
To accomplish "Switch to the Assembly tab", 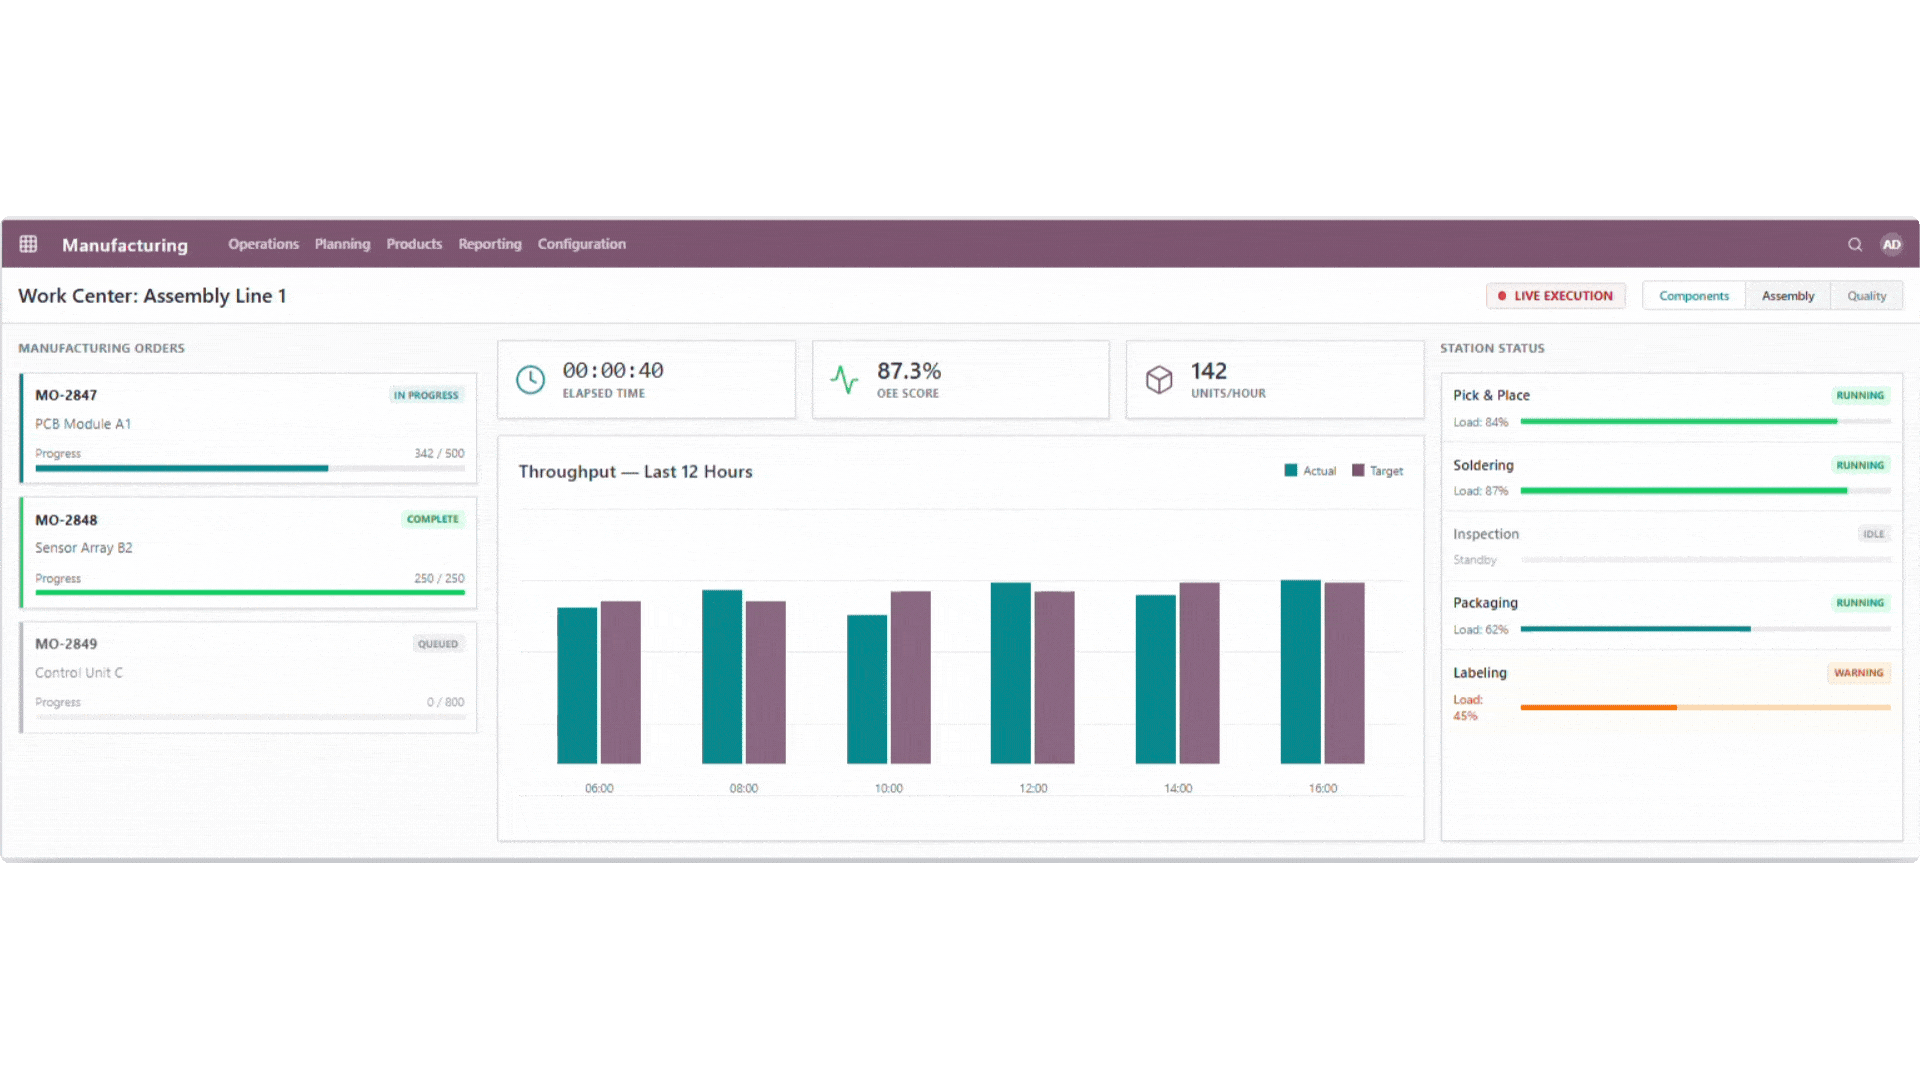I will coord(1787,295).
